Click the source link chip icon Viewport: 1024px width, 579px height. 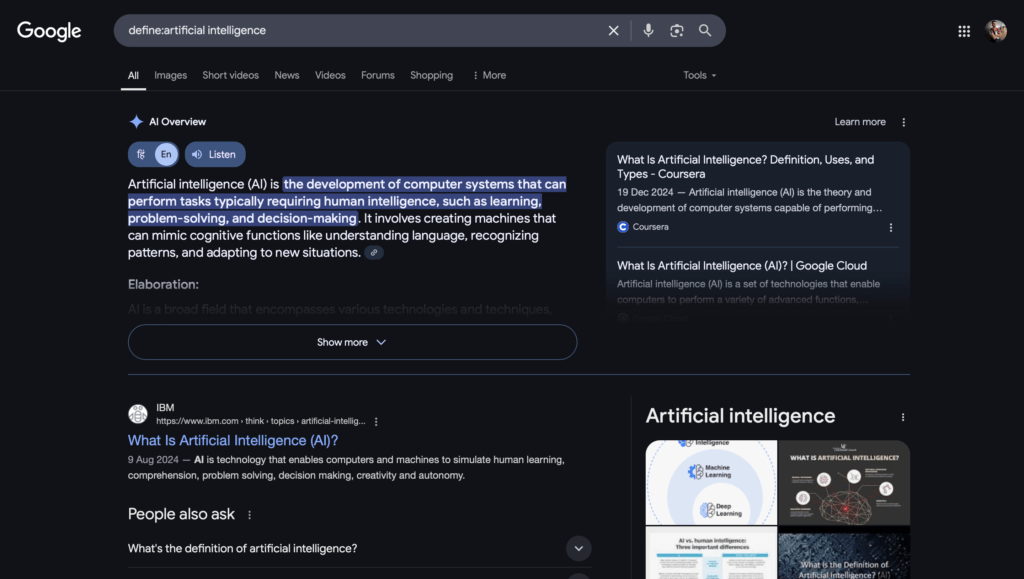pyautogui.click(x=374, y=253)
